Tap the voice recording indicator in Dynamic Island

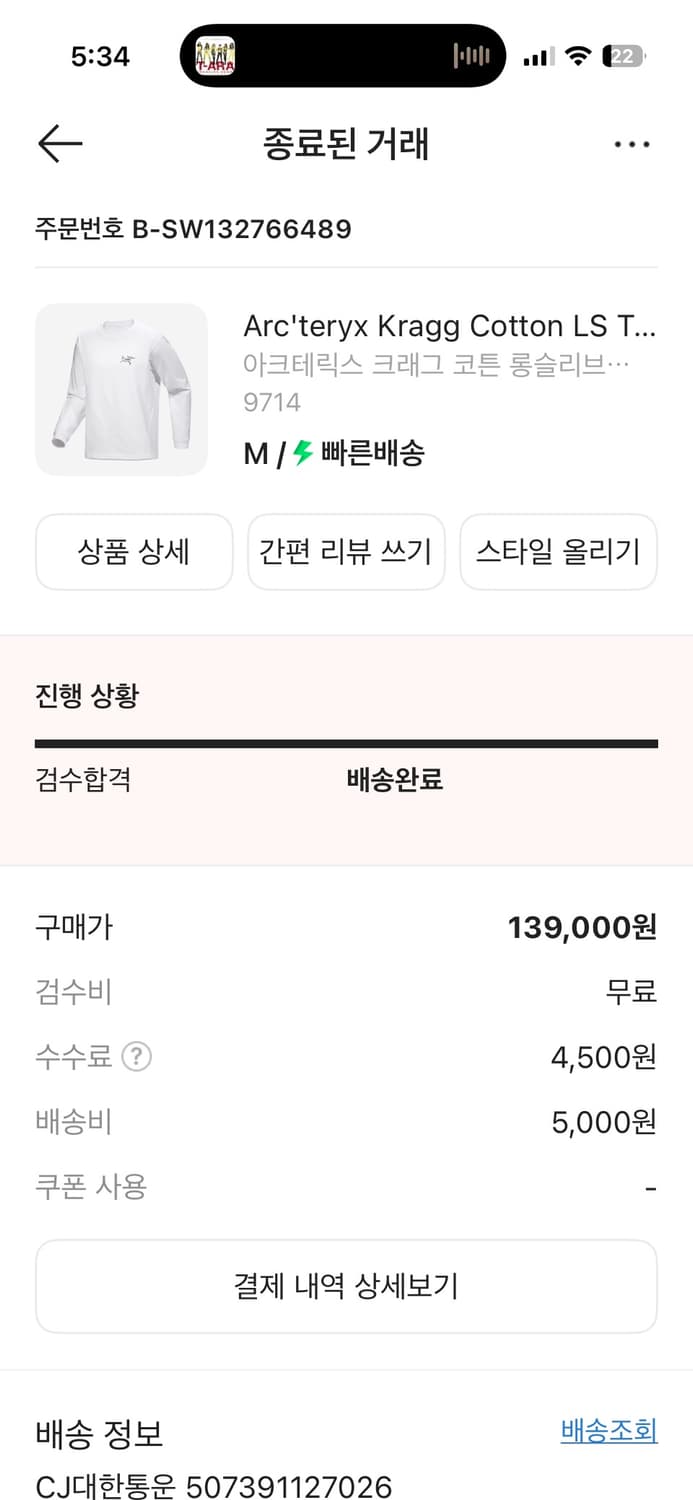click(470, 56)
